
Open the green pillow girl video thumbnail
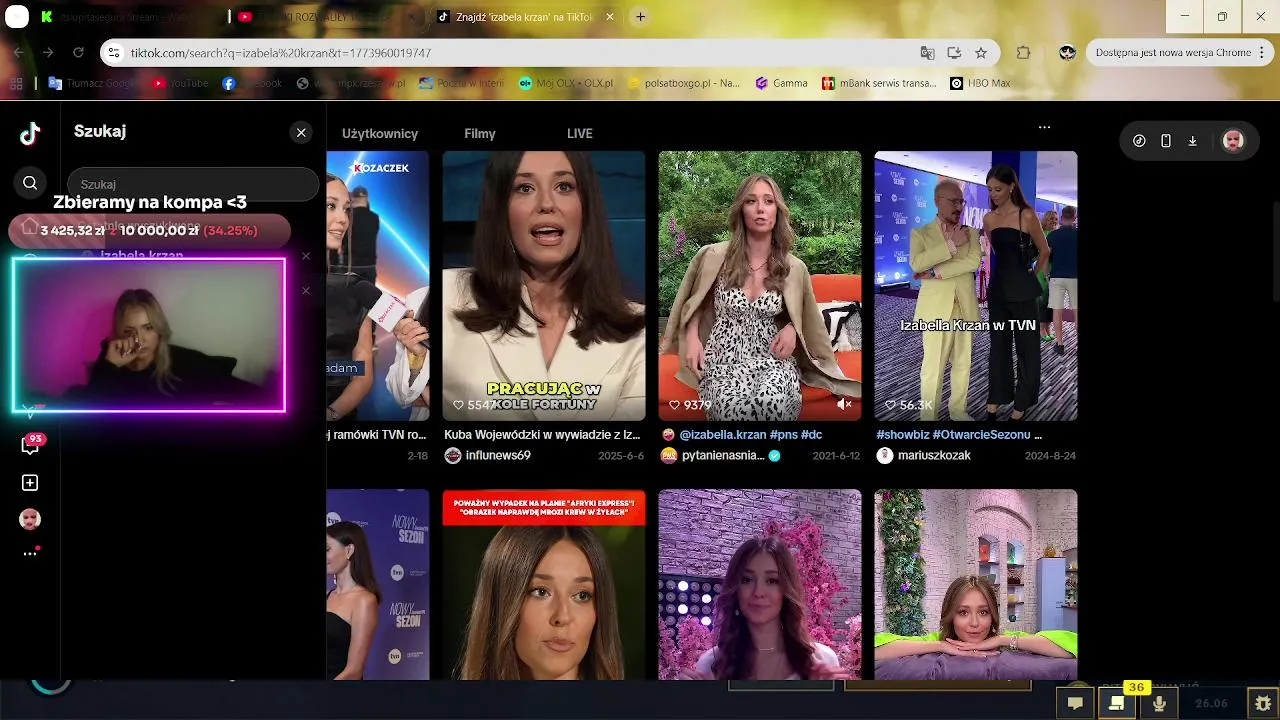(x=976, y=584)
